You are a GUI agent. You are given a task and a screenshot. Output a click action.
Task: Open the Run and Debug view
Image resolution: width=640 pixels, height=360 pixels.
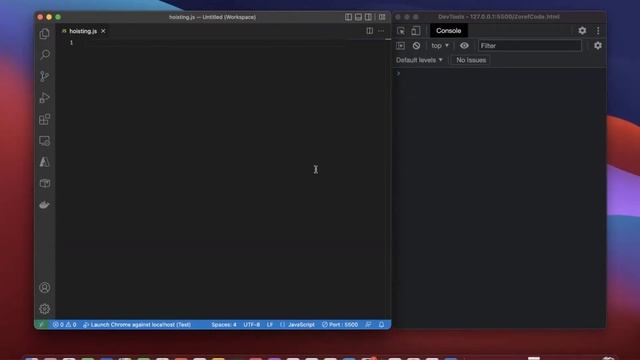(x=44, y=98)
